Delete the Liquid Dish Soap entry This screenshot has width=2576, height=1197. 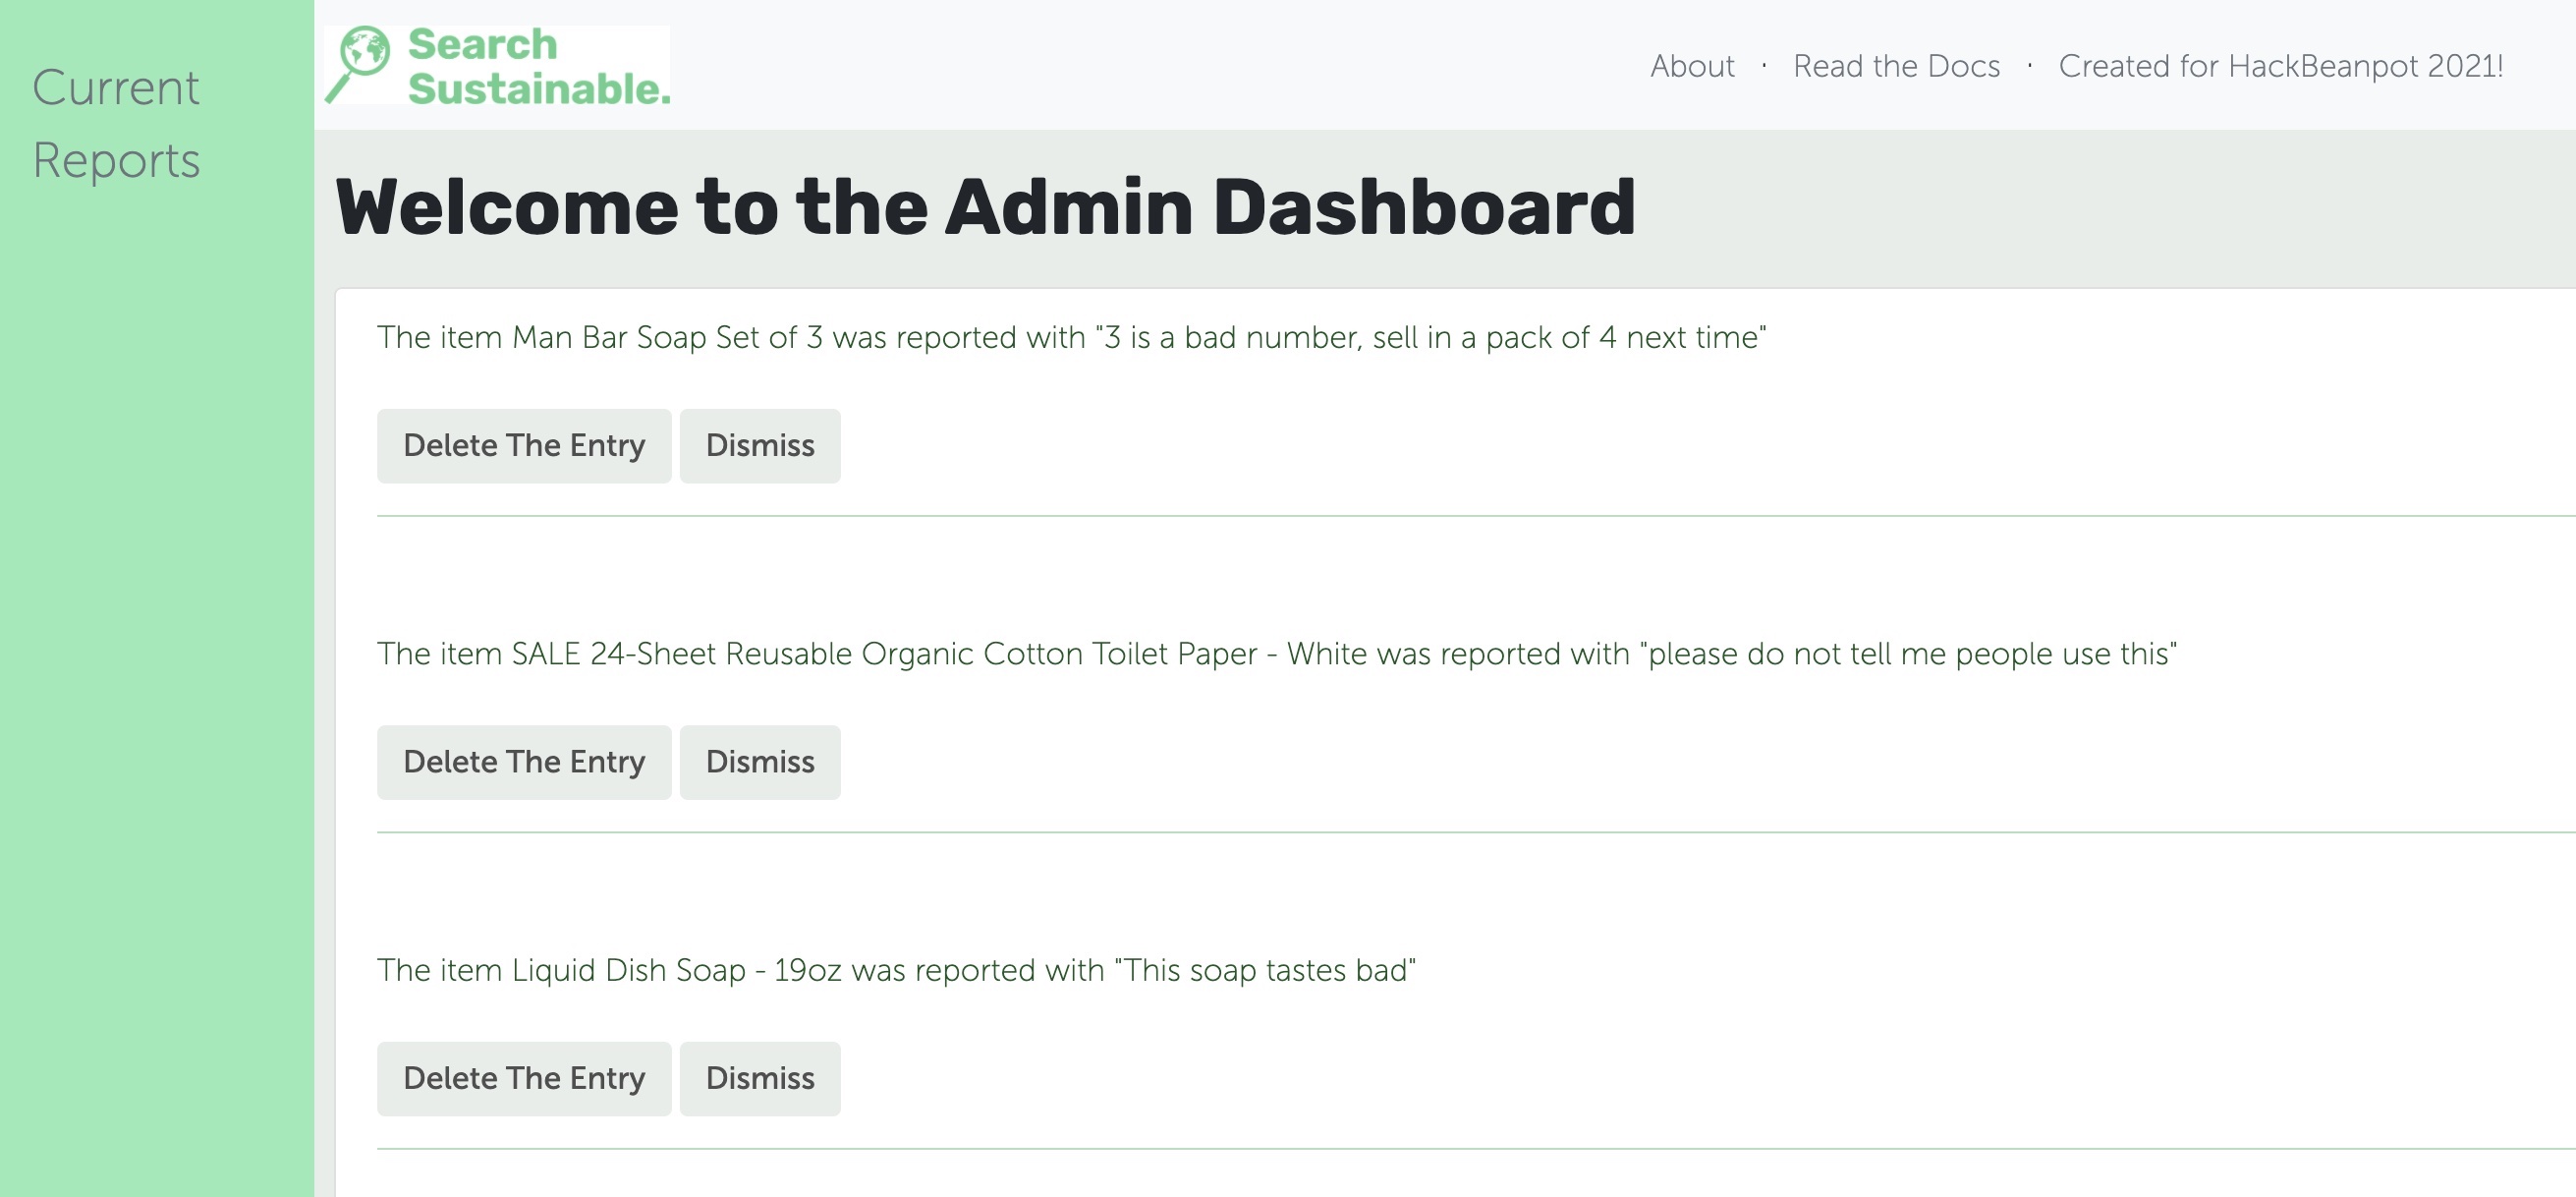(x=524, y=1079)
